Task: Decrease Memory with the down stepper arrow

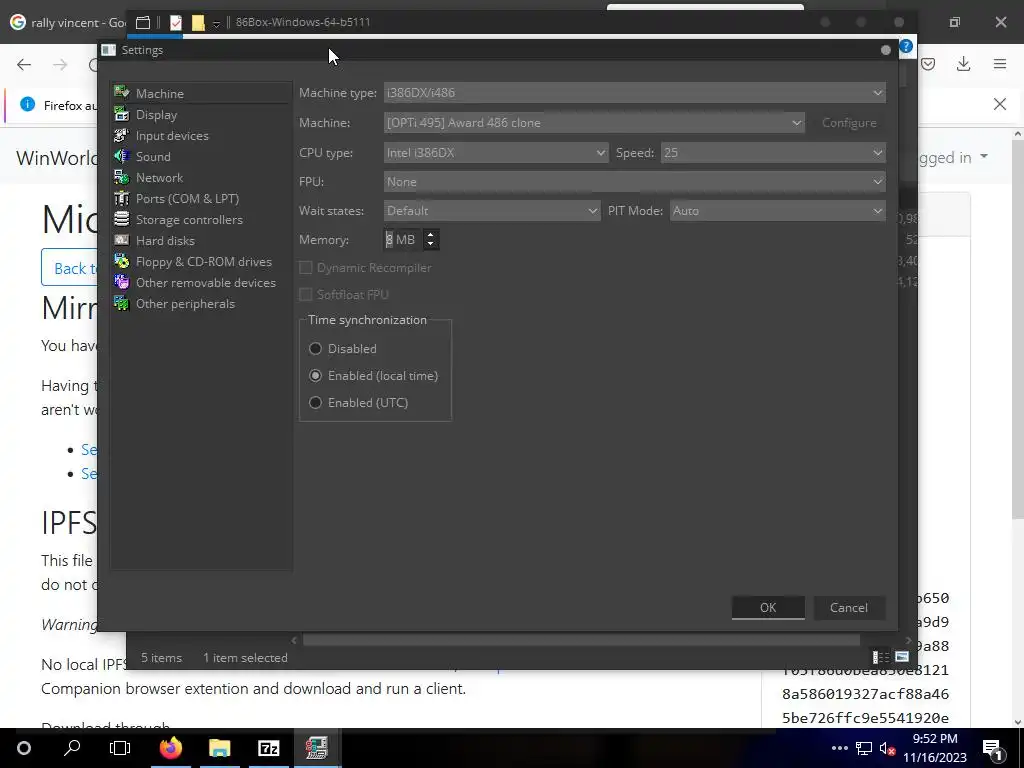Action: coord(430,245)
